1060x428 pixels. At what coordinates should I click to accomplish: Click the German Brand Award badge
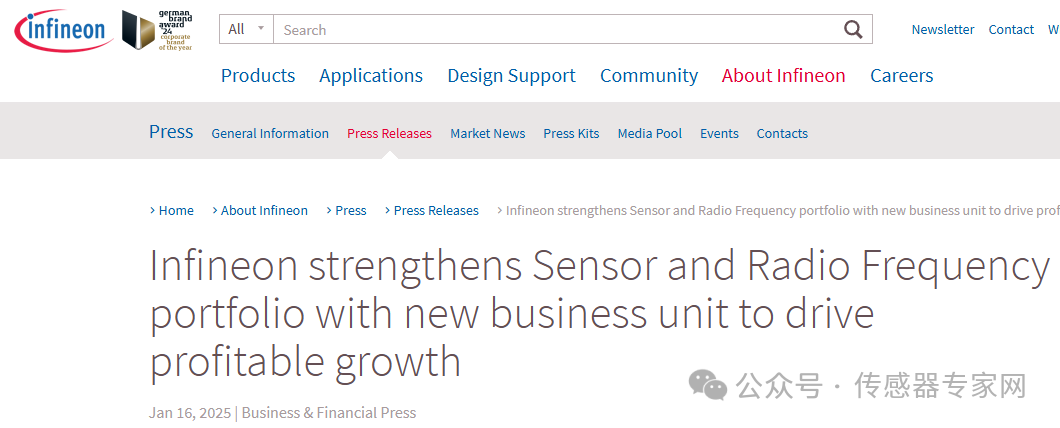coord(157,30)
